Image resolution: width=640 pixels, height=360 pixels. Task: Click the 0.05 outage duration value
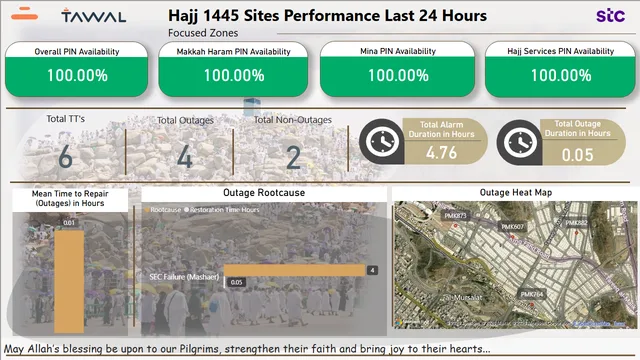tap(577, 155)
